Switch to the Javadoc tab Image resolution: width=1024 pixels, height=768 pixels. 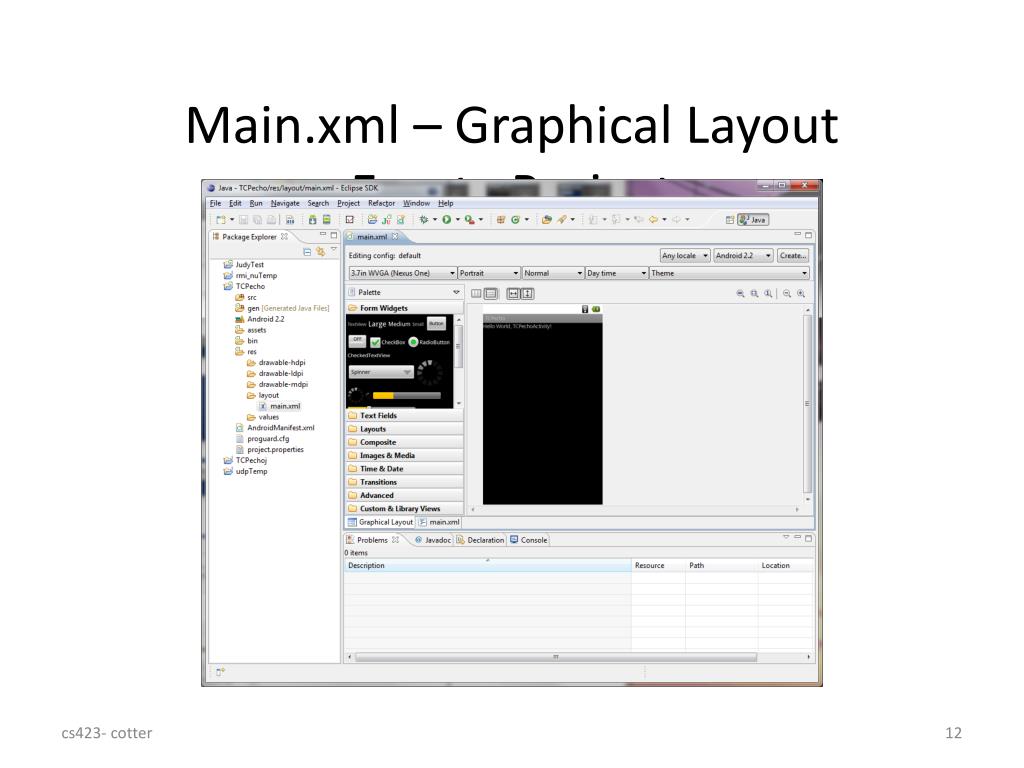(x=432, y=540)
